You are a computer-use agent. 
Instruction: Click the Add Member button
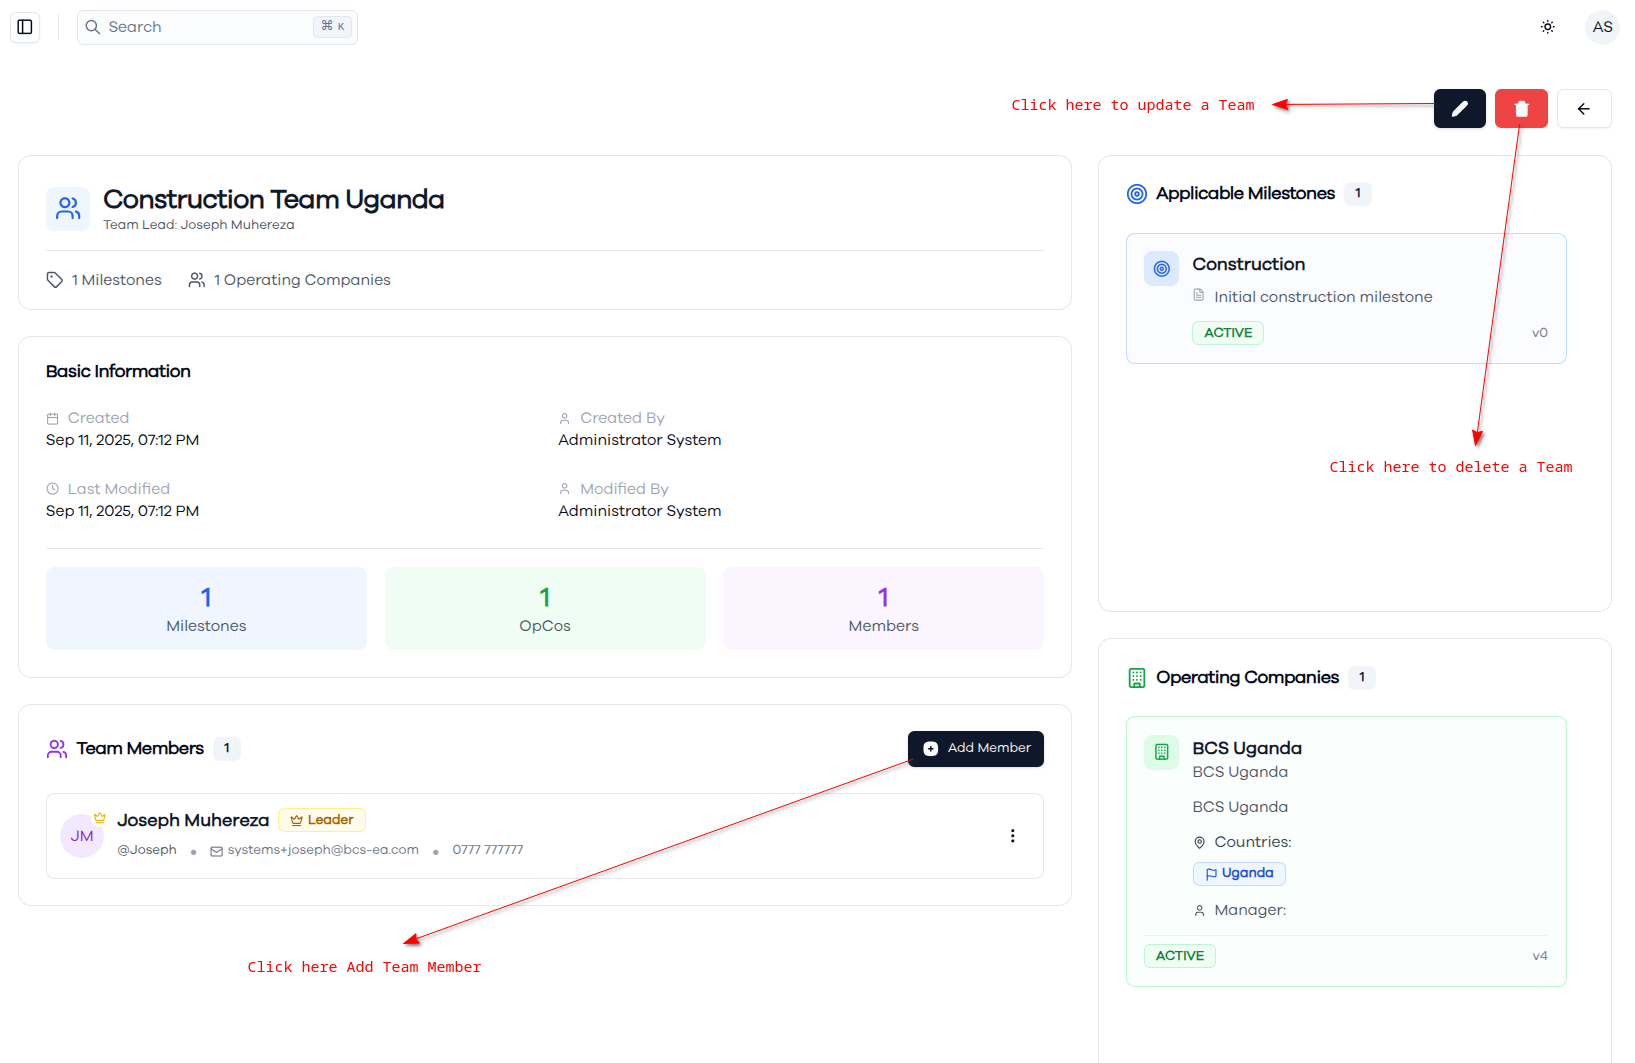pyautogui.click(x=975, y=749)
